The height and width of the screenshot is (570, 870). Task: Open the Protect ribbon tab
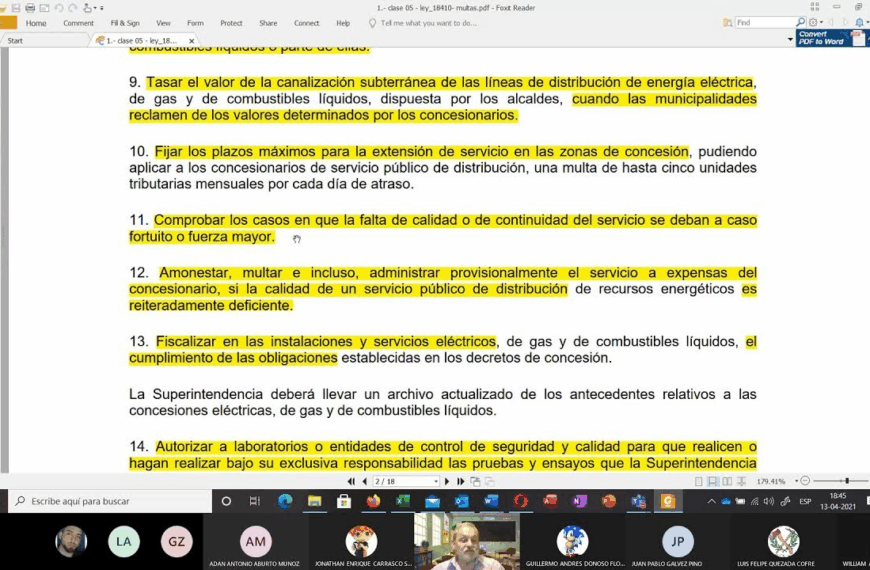tap(231, 23)
